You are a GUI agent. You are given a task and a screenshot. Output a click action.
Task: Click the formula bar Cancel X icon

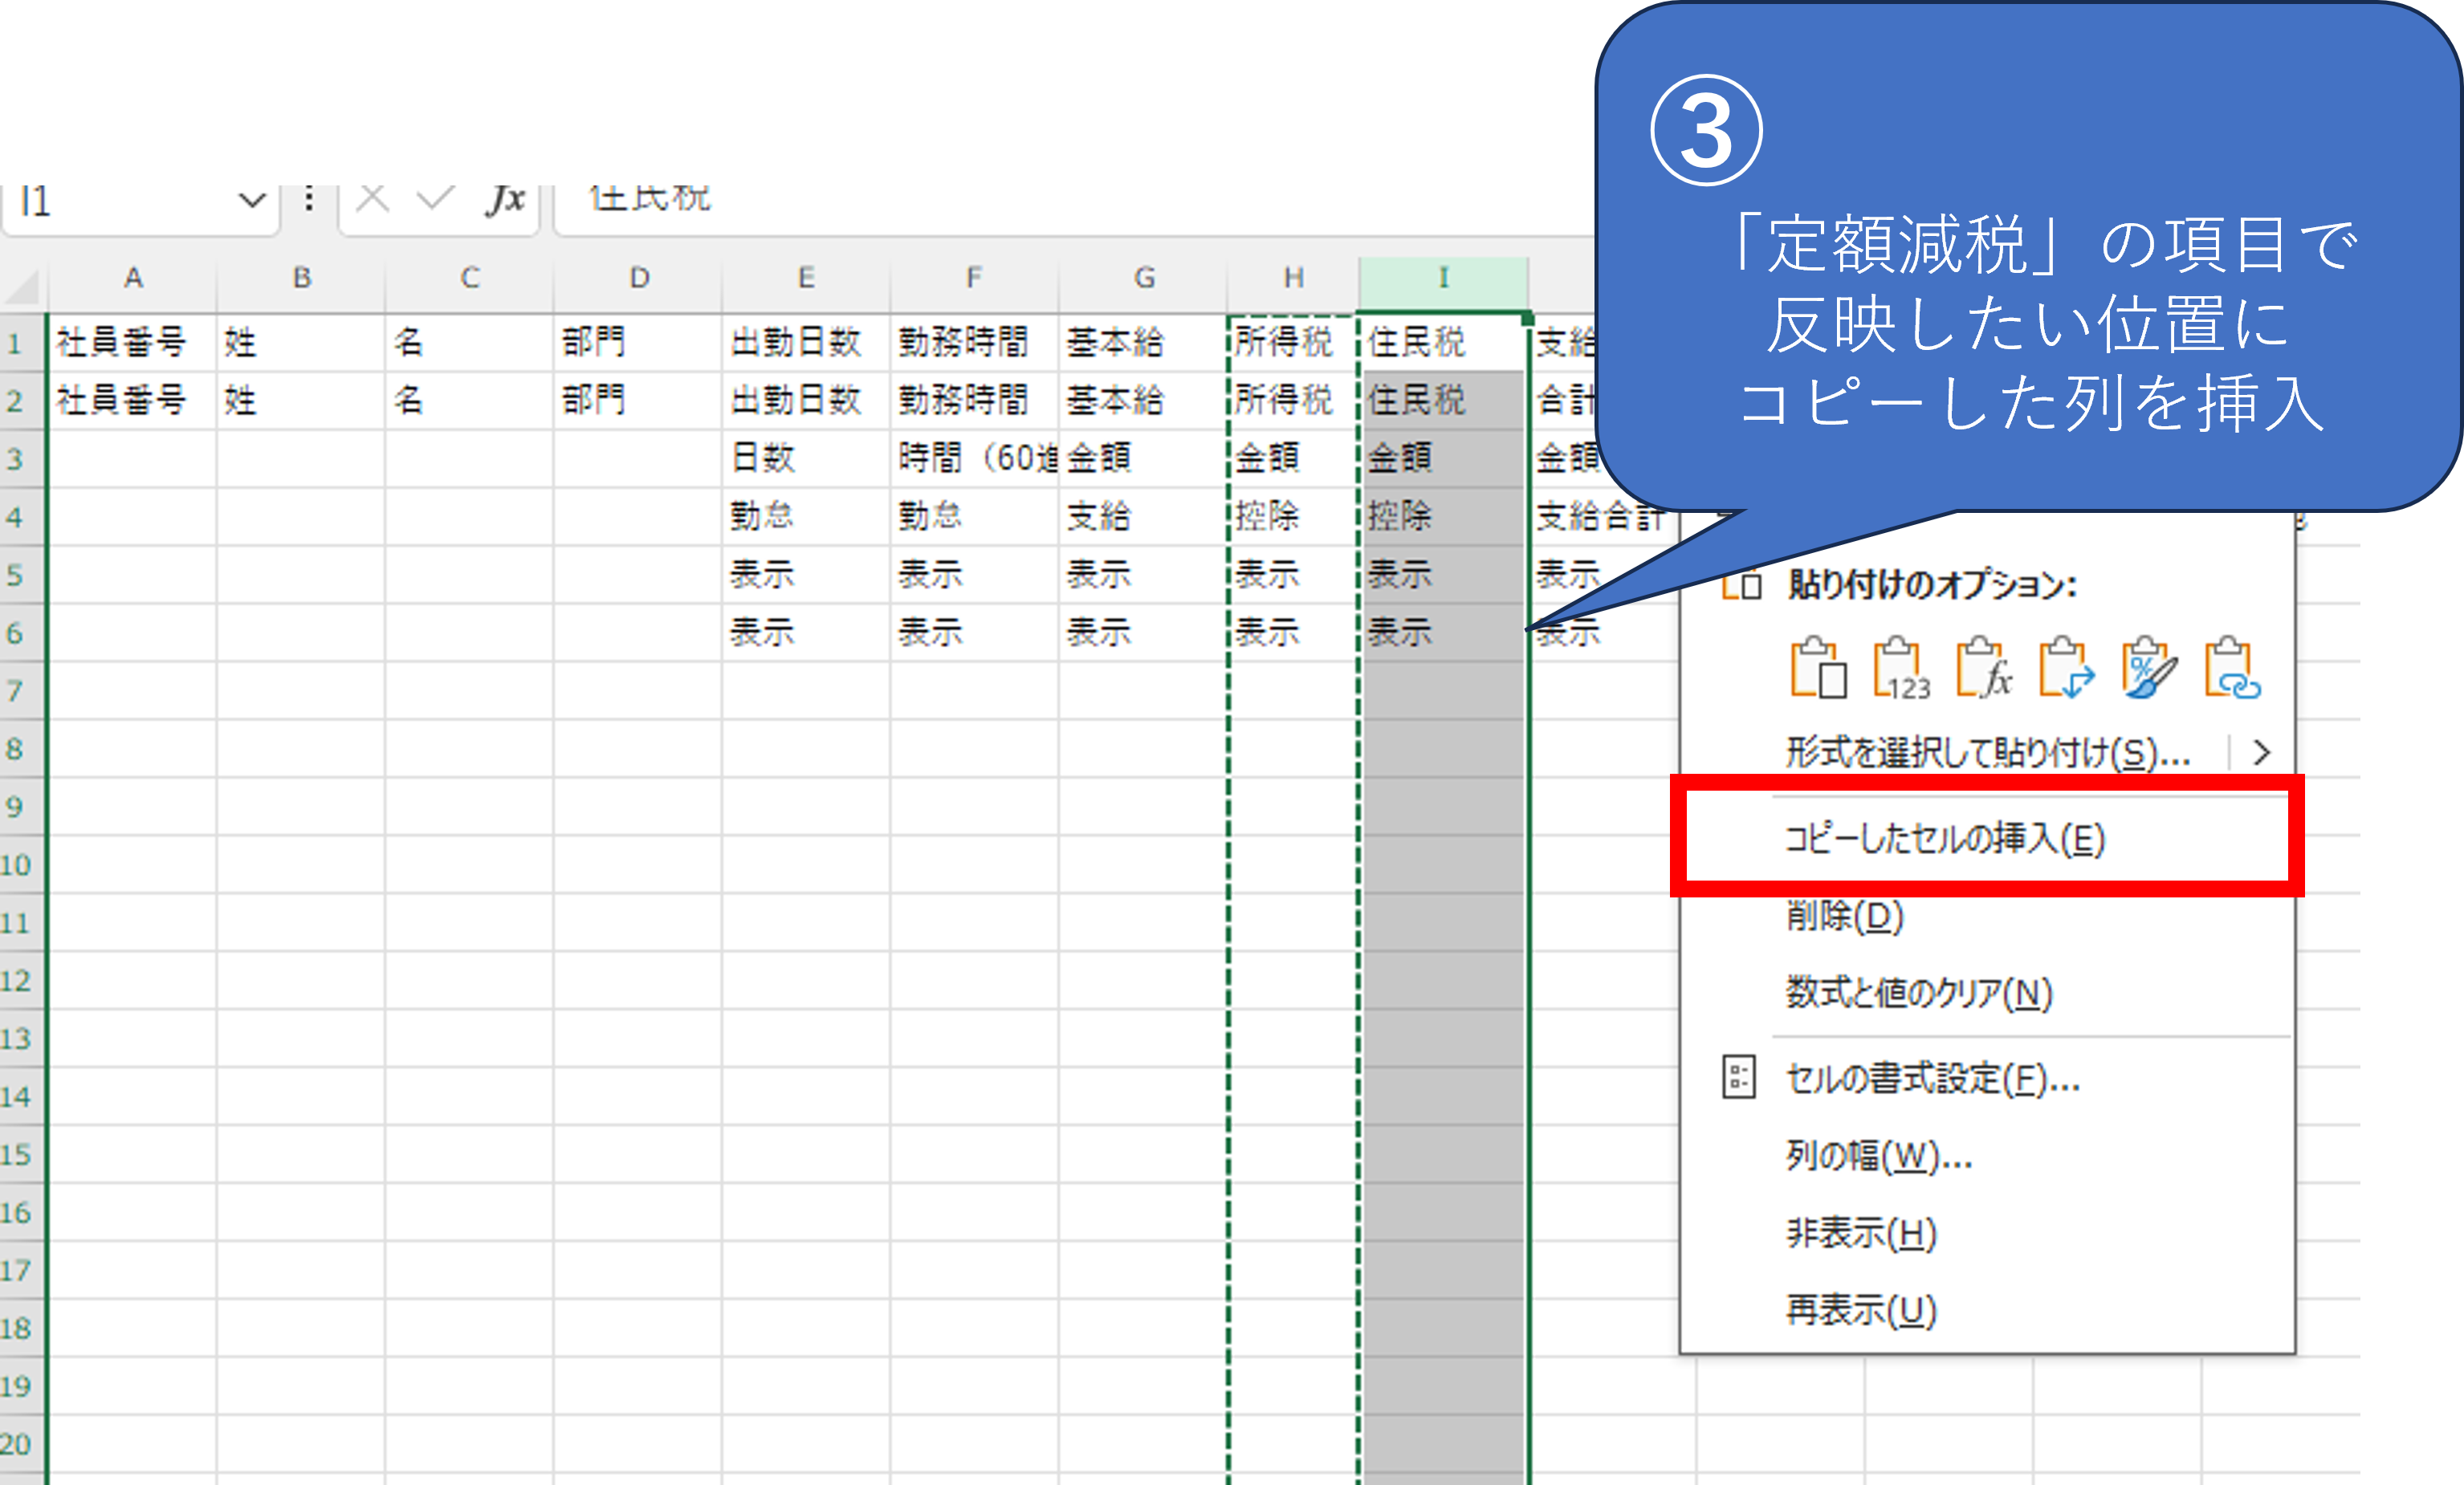point(373,199)
